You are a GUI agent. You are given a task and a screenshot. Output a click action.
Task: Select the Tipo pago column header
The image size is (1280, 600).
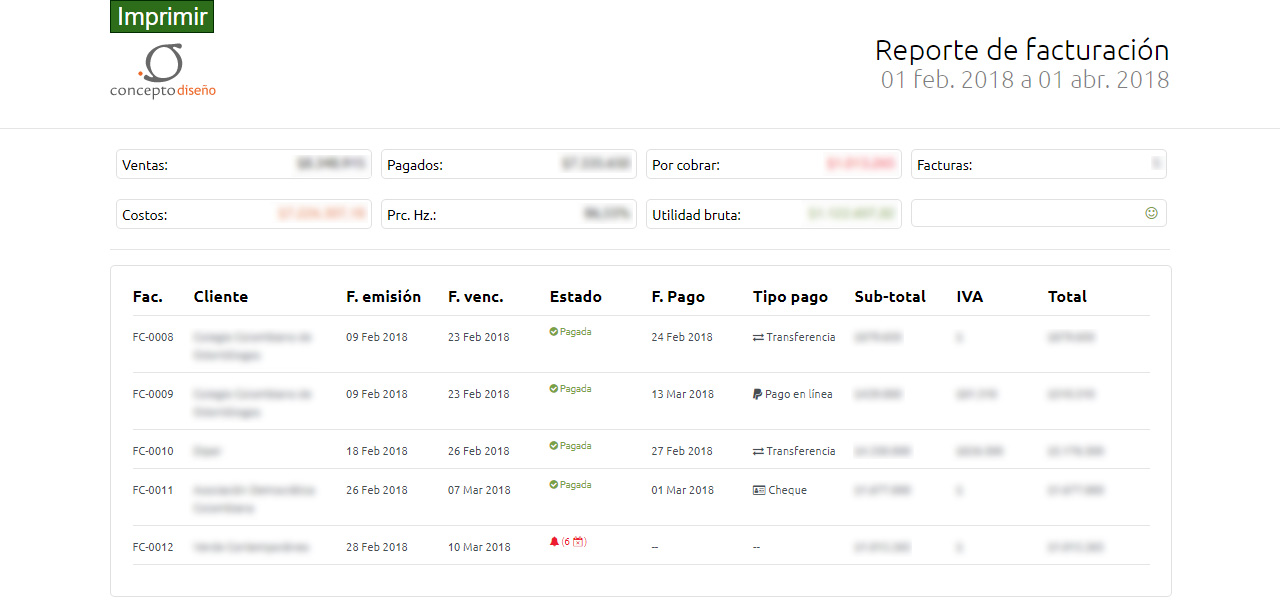coord(791,297)
